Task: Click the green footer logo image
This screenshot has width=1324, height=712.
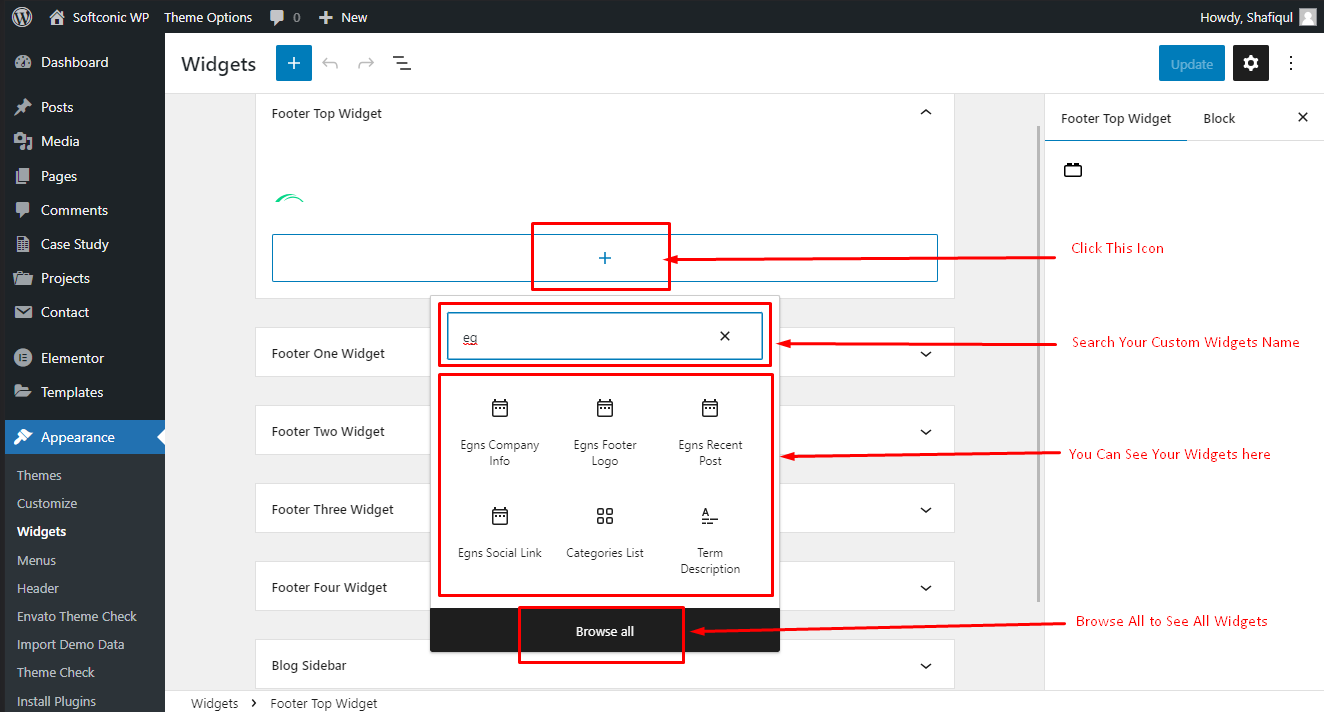Action: [290, 198]
